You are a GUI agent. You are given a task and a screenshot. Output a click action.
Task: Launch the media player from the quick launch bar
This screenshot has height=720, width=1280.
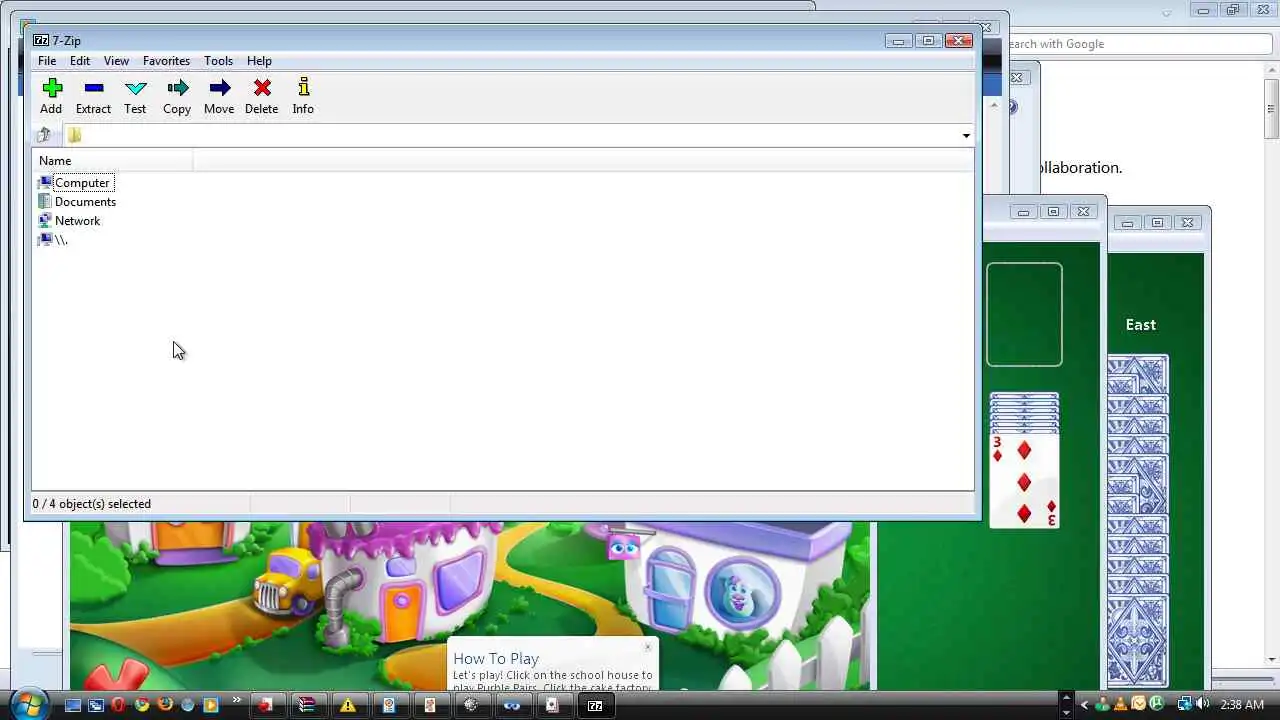(210, 705)
